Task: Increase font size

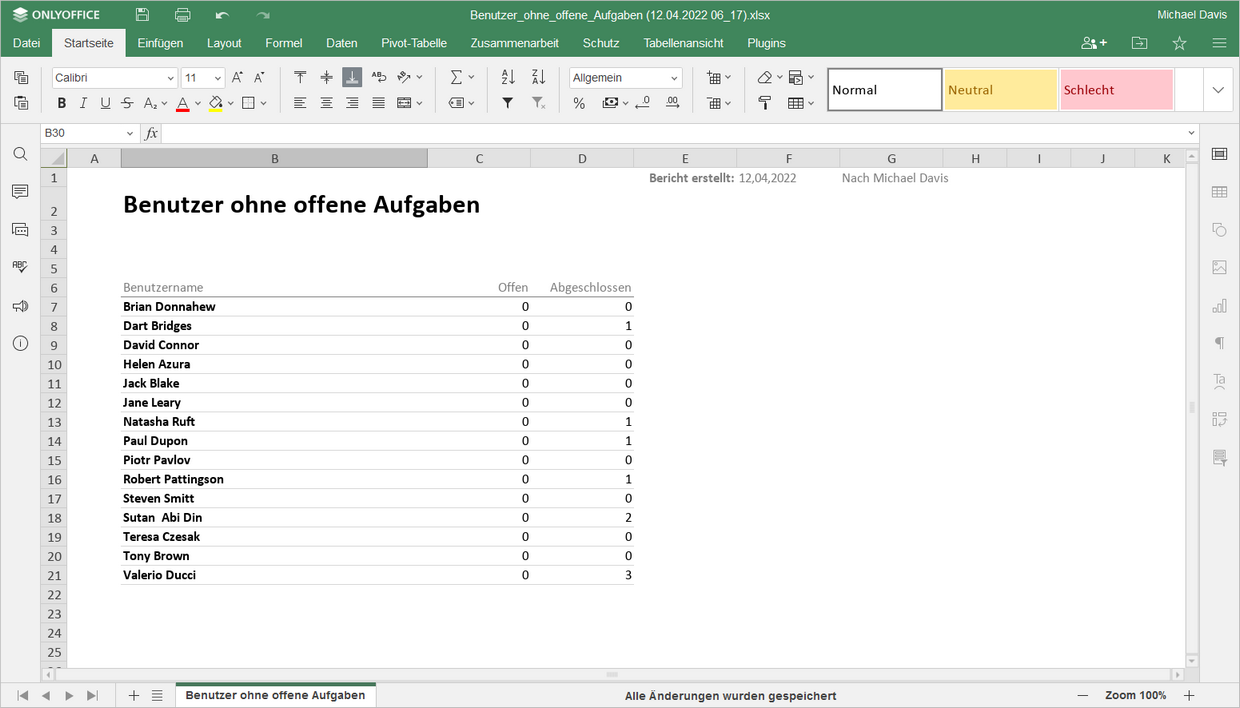Action: [237, 77]
